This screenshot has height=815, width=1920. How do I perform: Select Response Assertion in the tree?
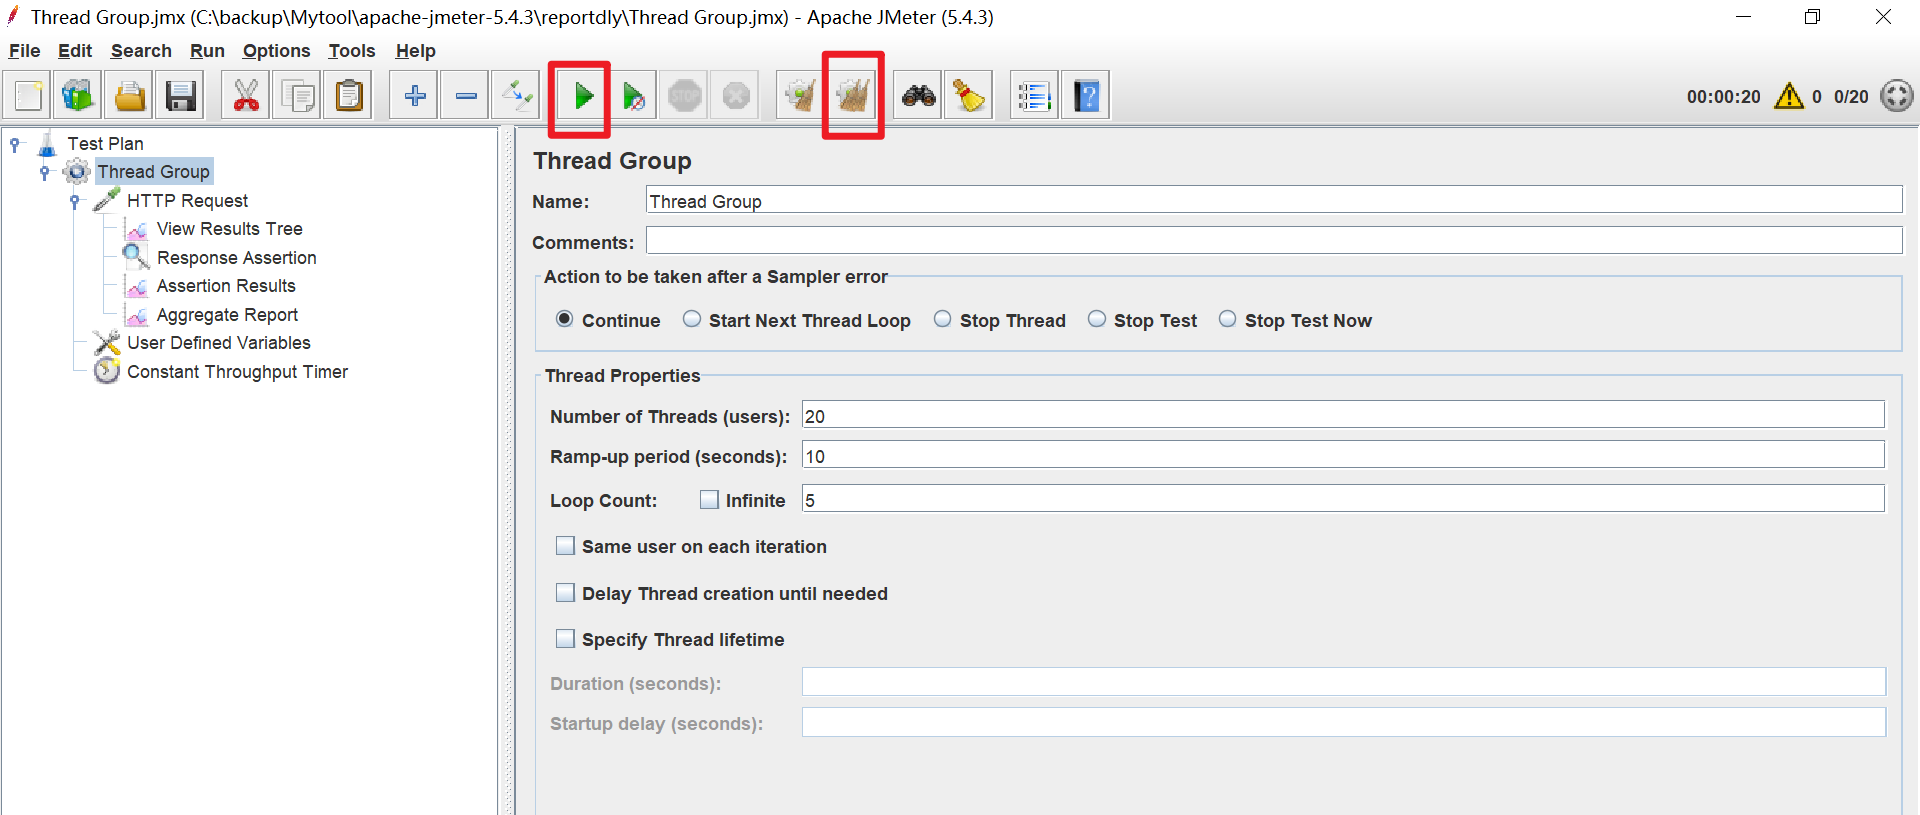click(x=236, y=258)
